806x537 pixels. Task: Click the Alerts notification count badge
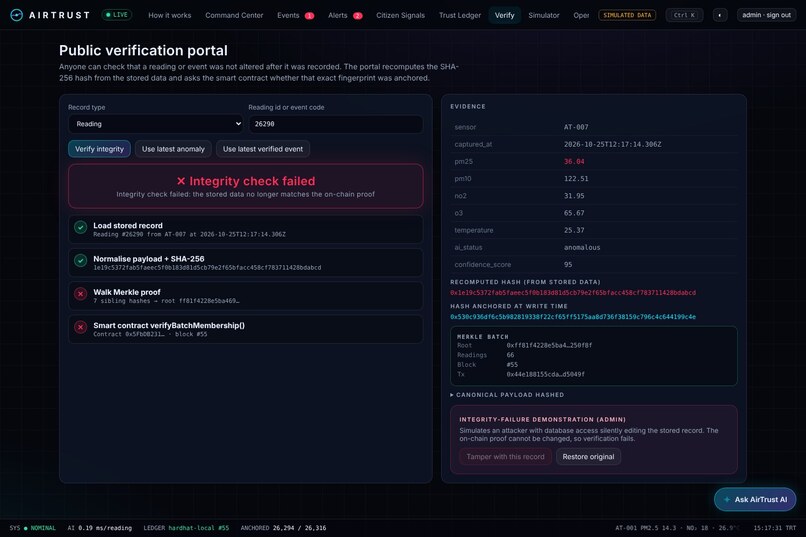(358, 16)
